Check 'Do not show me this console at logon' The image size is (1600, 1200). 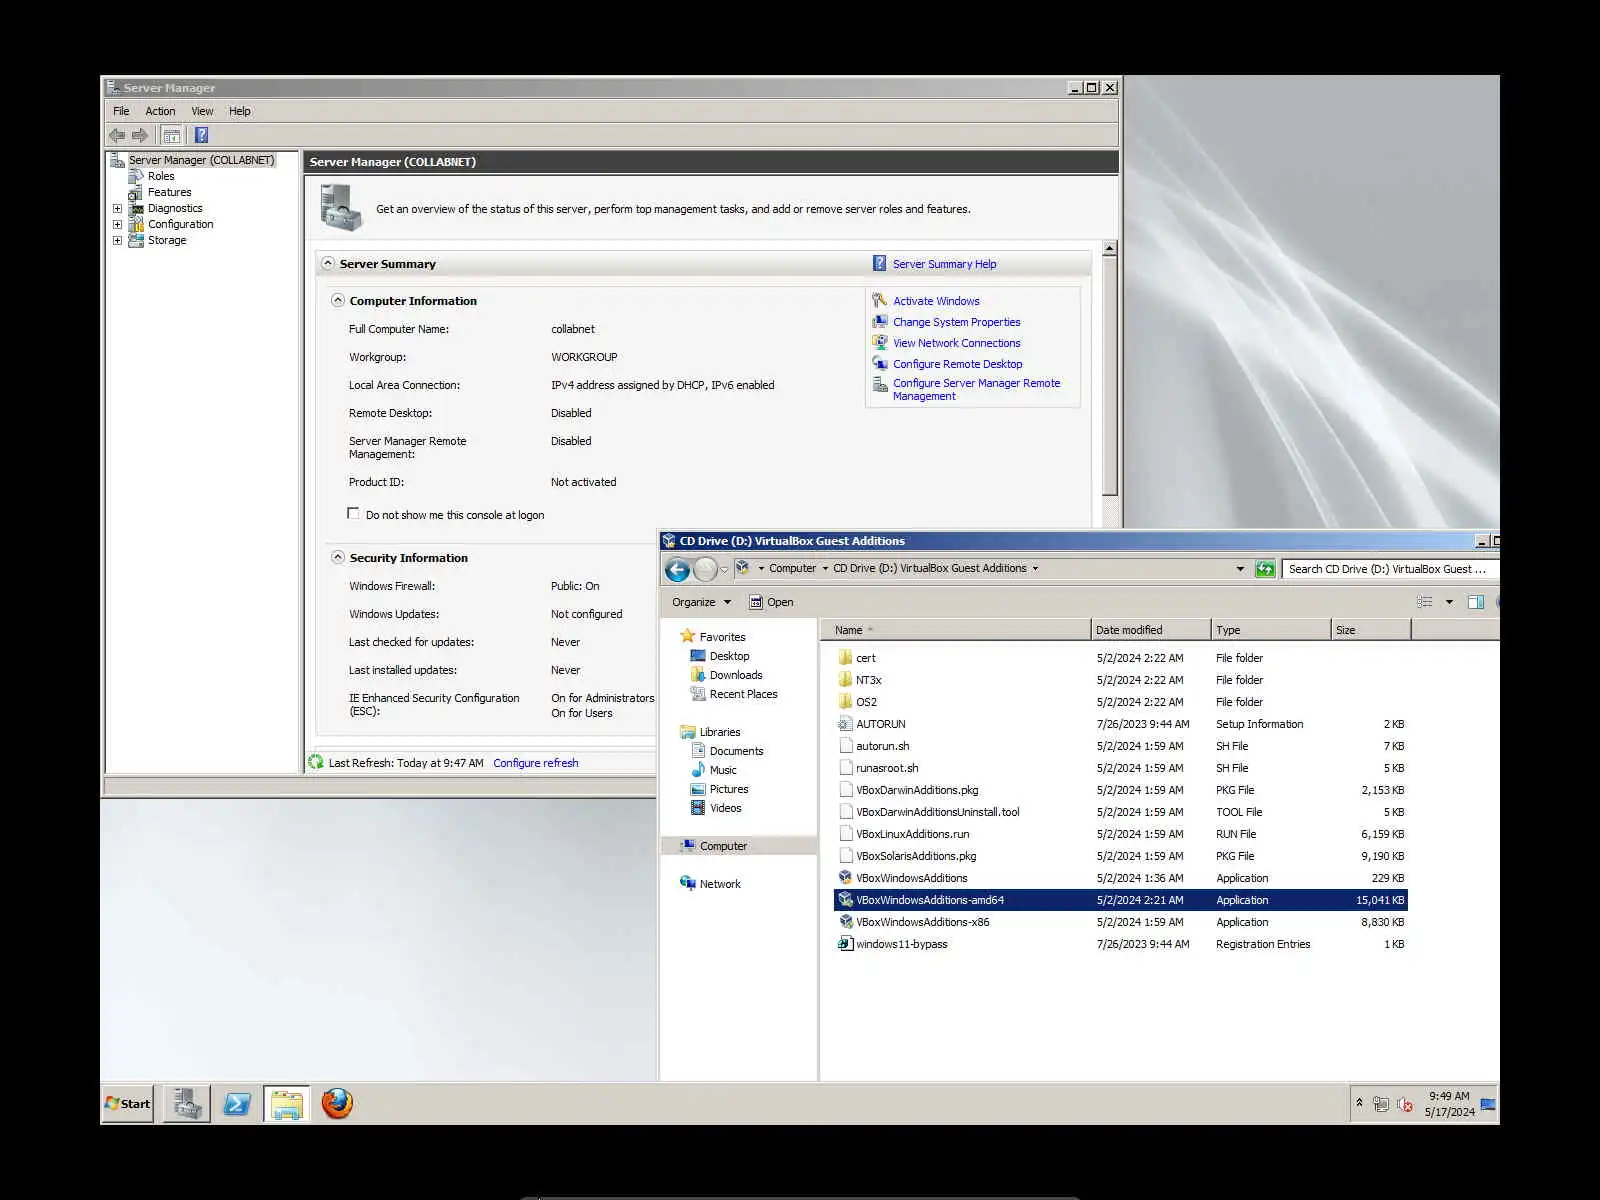(x=353, y=514)
